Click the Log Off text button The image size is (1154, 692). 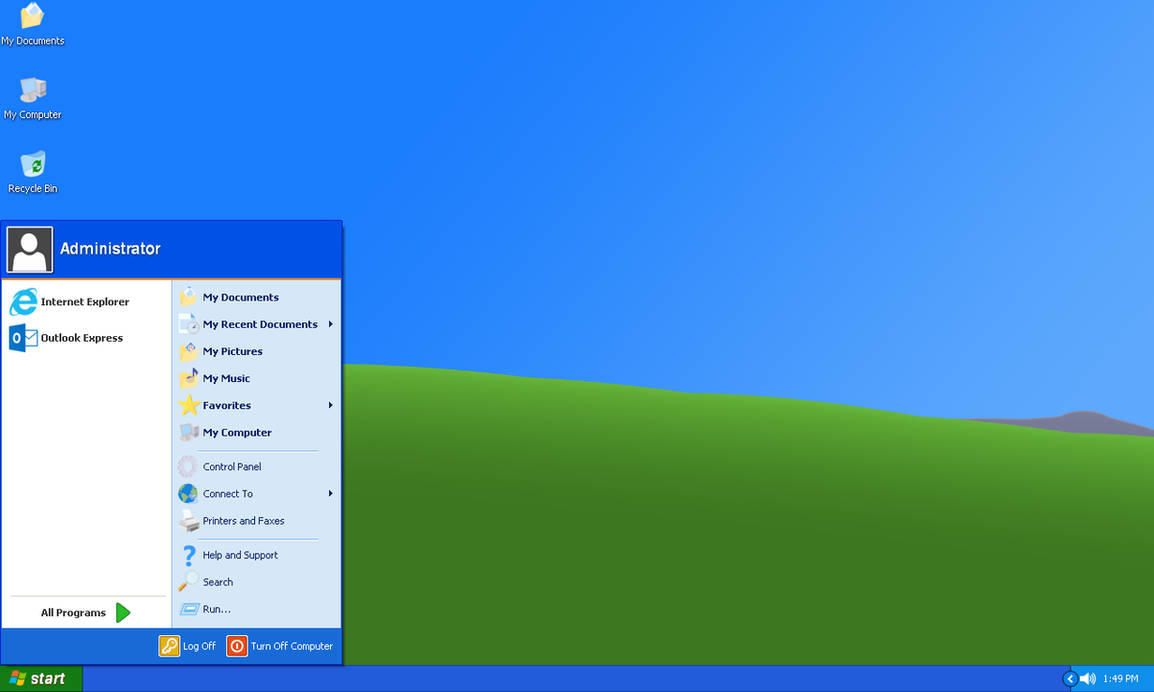pos(199,646)
